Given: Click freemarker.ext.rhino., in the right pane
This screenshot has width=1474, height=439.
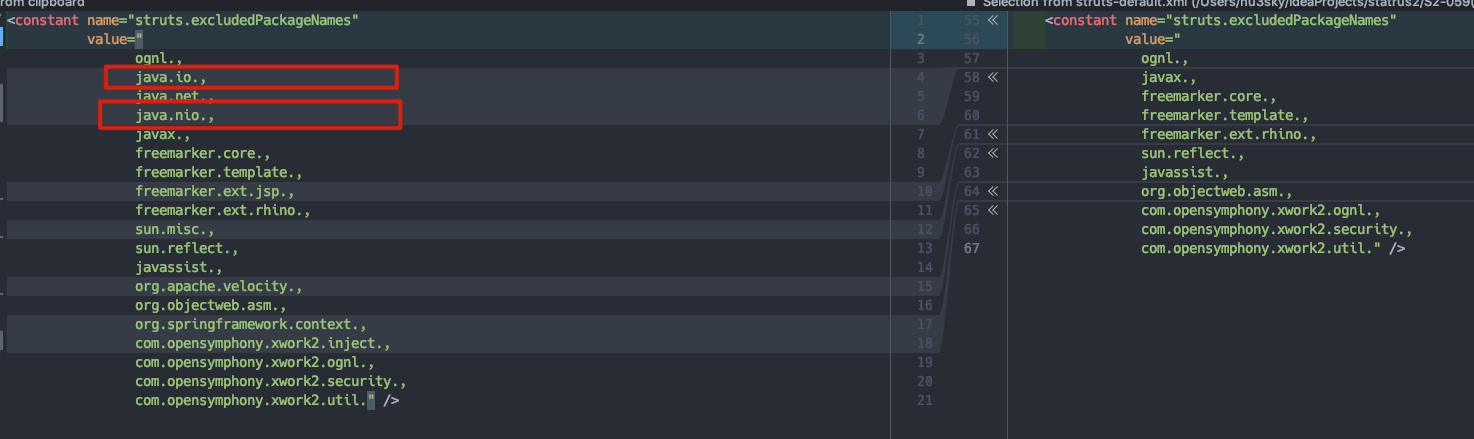Looking at the screenshot, I should [x=1229, y=134].
